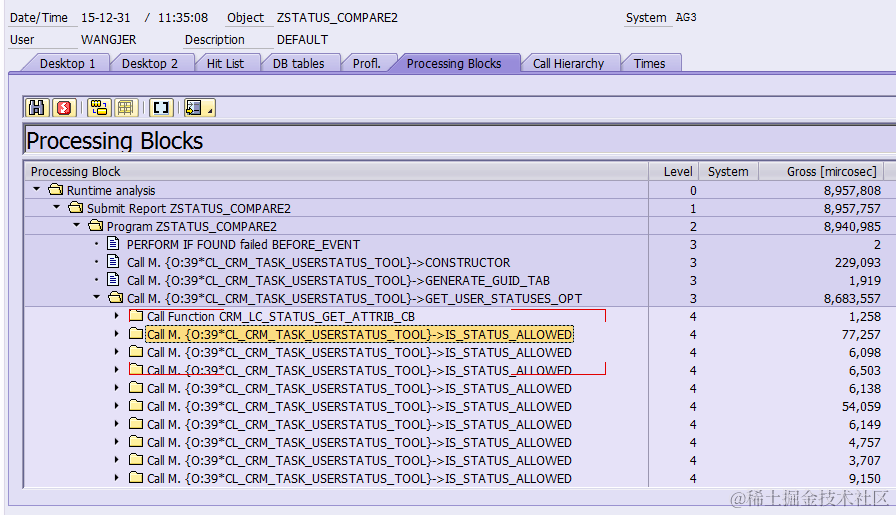Screen dimensions: 896x515
Task: Click the GENERATE_GUID_TAB row document icon
Action: pos(114,280)
